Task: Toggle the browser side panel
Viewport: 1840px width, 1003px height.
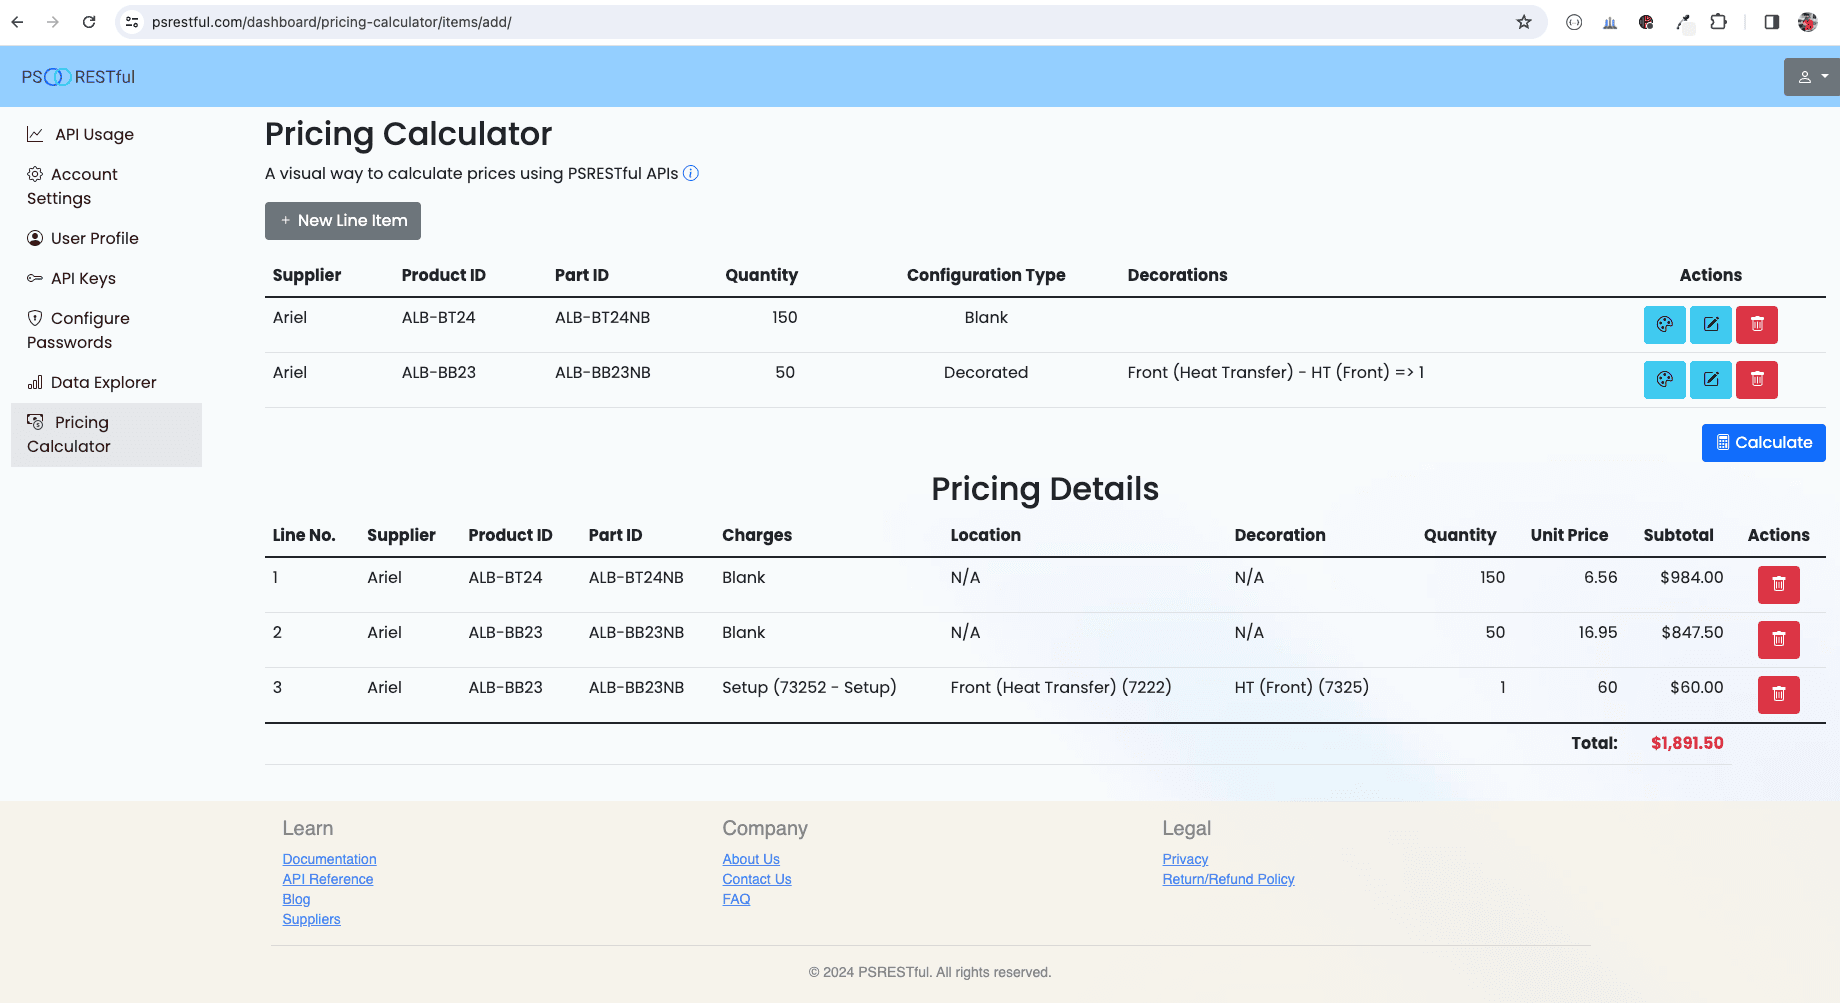Action: pyautogui.click(x=1771, y=22)
